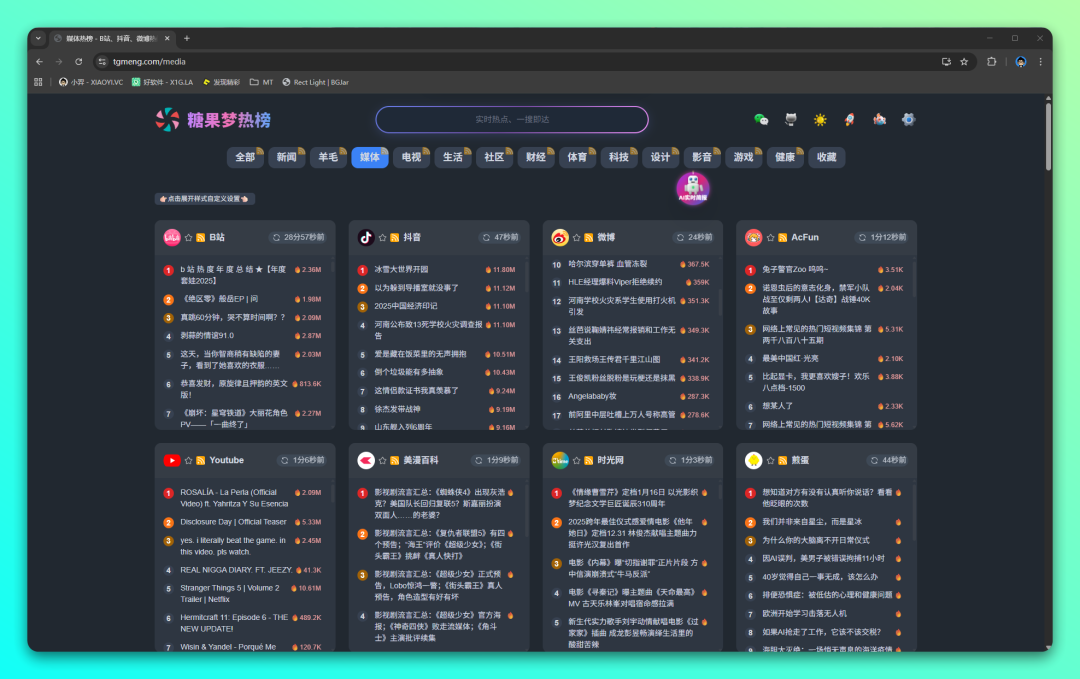Select the 新闻 category tab

(x=287, y=157)
